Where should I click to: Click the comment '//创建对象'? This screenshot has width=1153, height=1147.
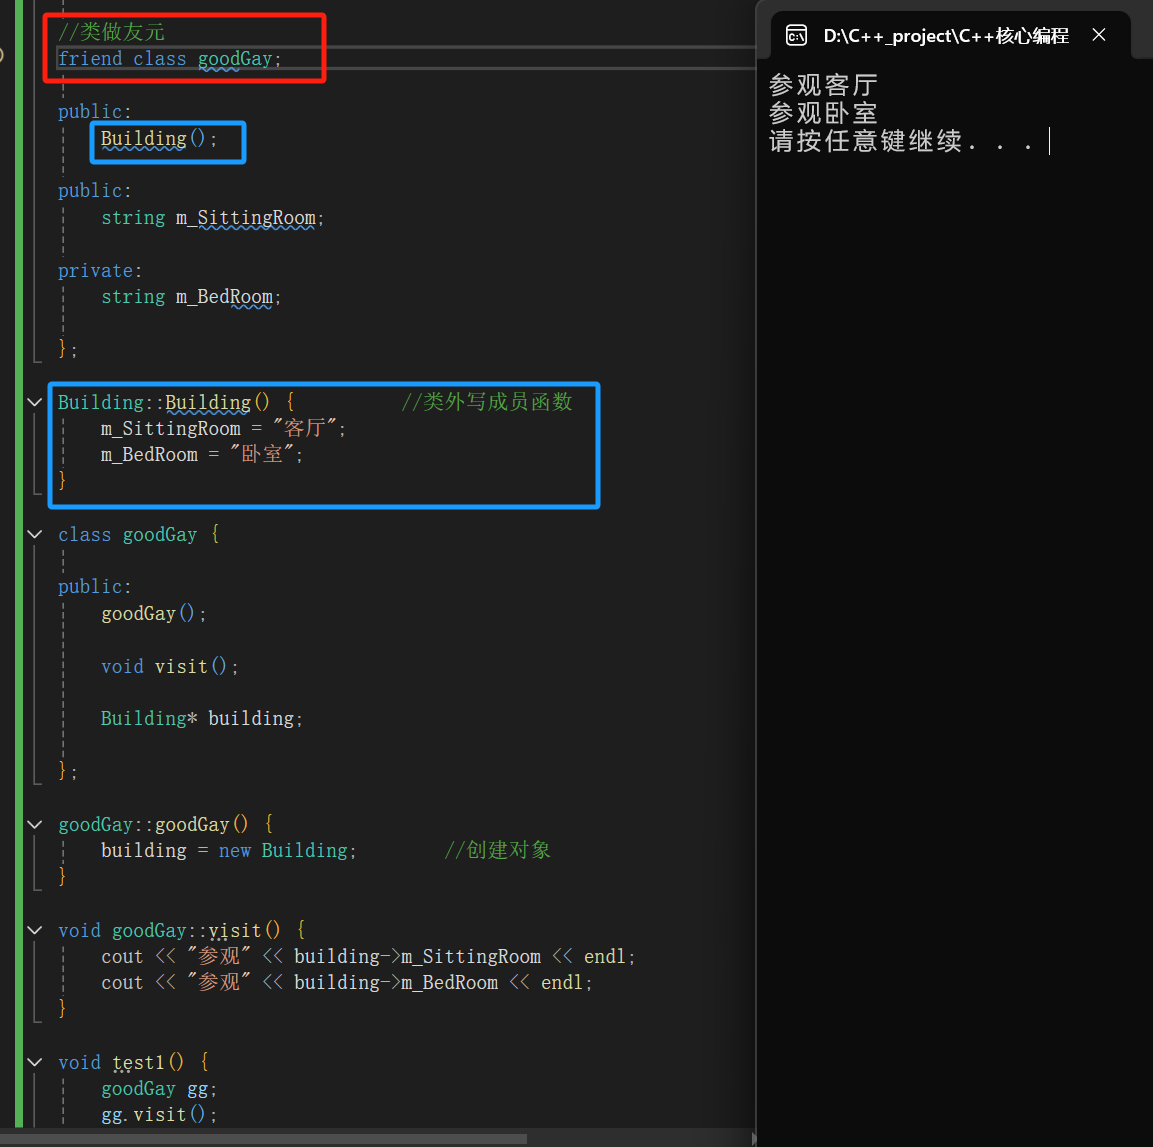coord(498,851)
